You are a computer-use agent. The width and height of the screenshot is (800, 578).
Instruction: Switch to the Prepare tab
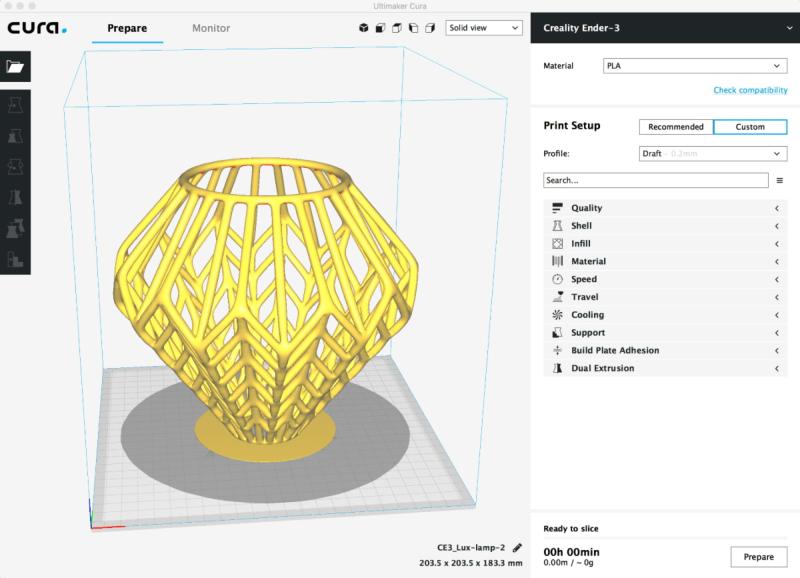[127, 28]
